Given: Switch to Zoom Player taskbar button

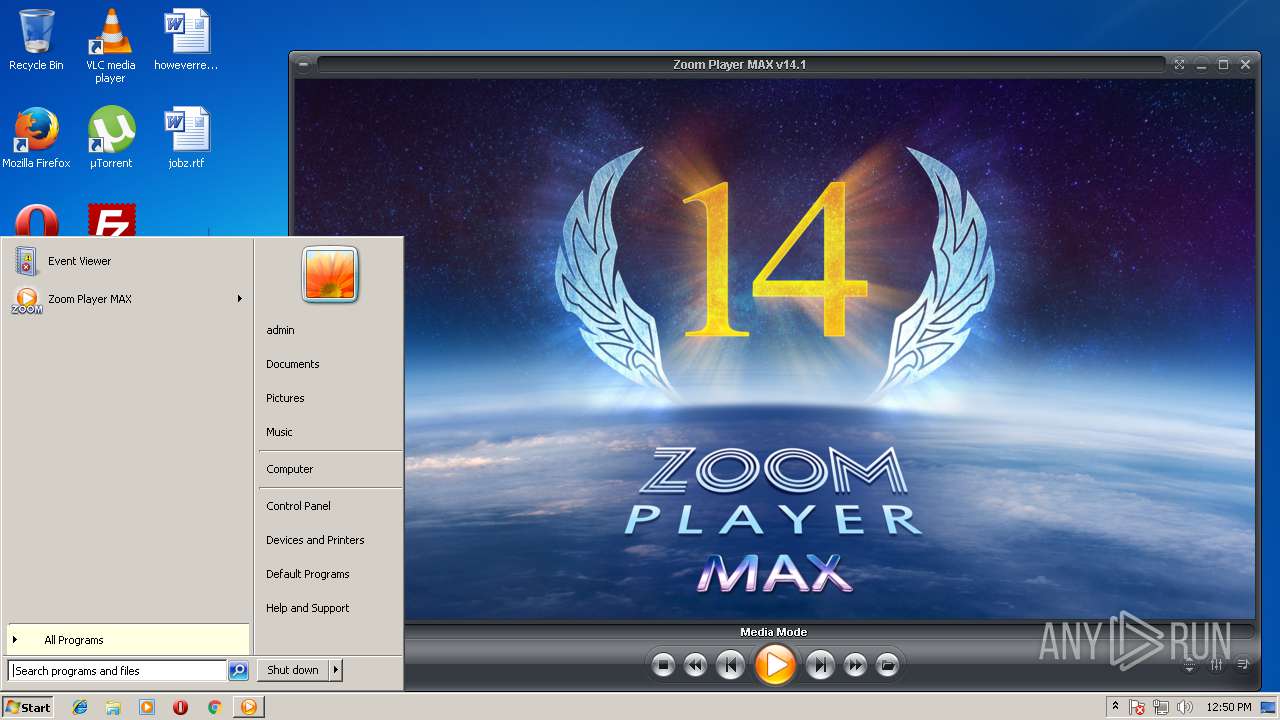Looking at the screenshot, I should pos(248,707).
